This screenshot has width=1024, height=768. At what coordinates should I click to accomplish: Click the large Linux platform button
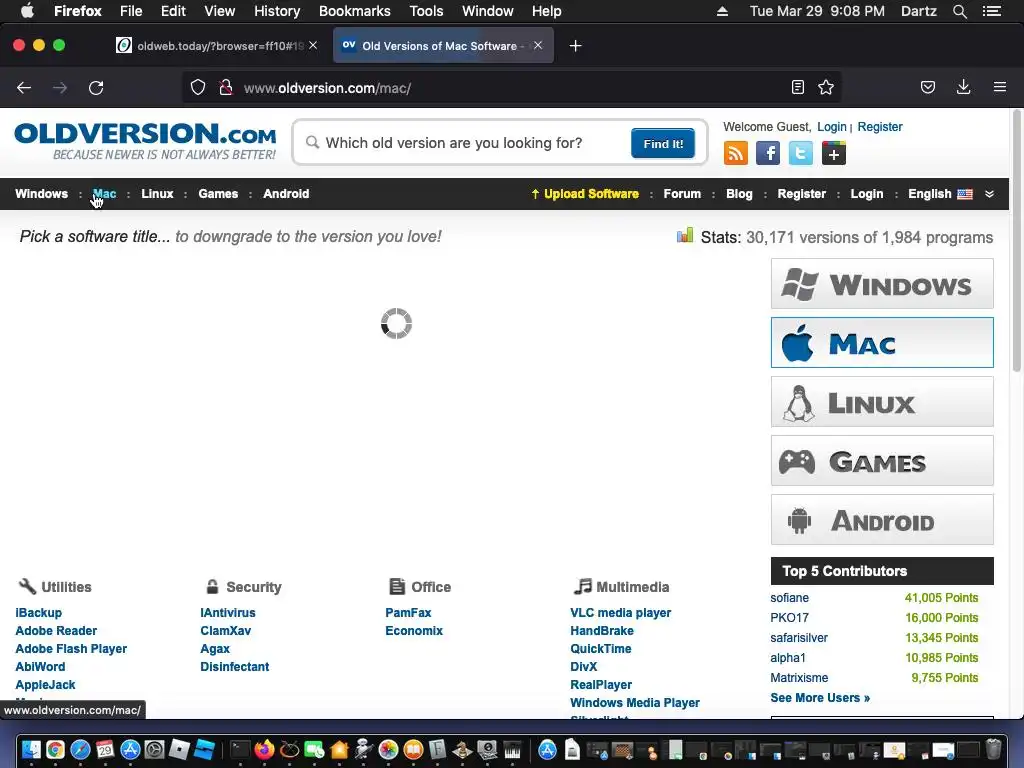(x=882, y=402)
